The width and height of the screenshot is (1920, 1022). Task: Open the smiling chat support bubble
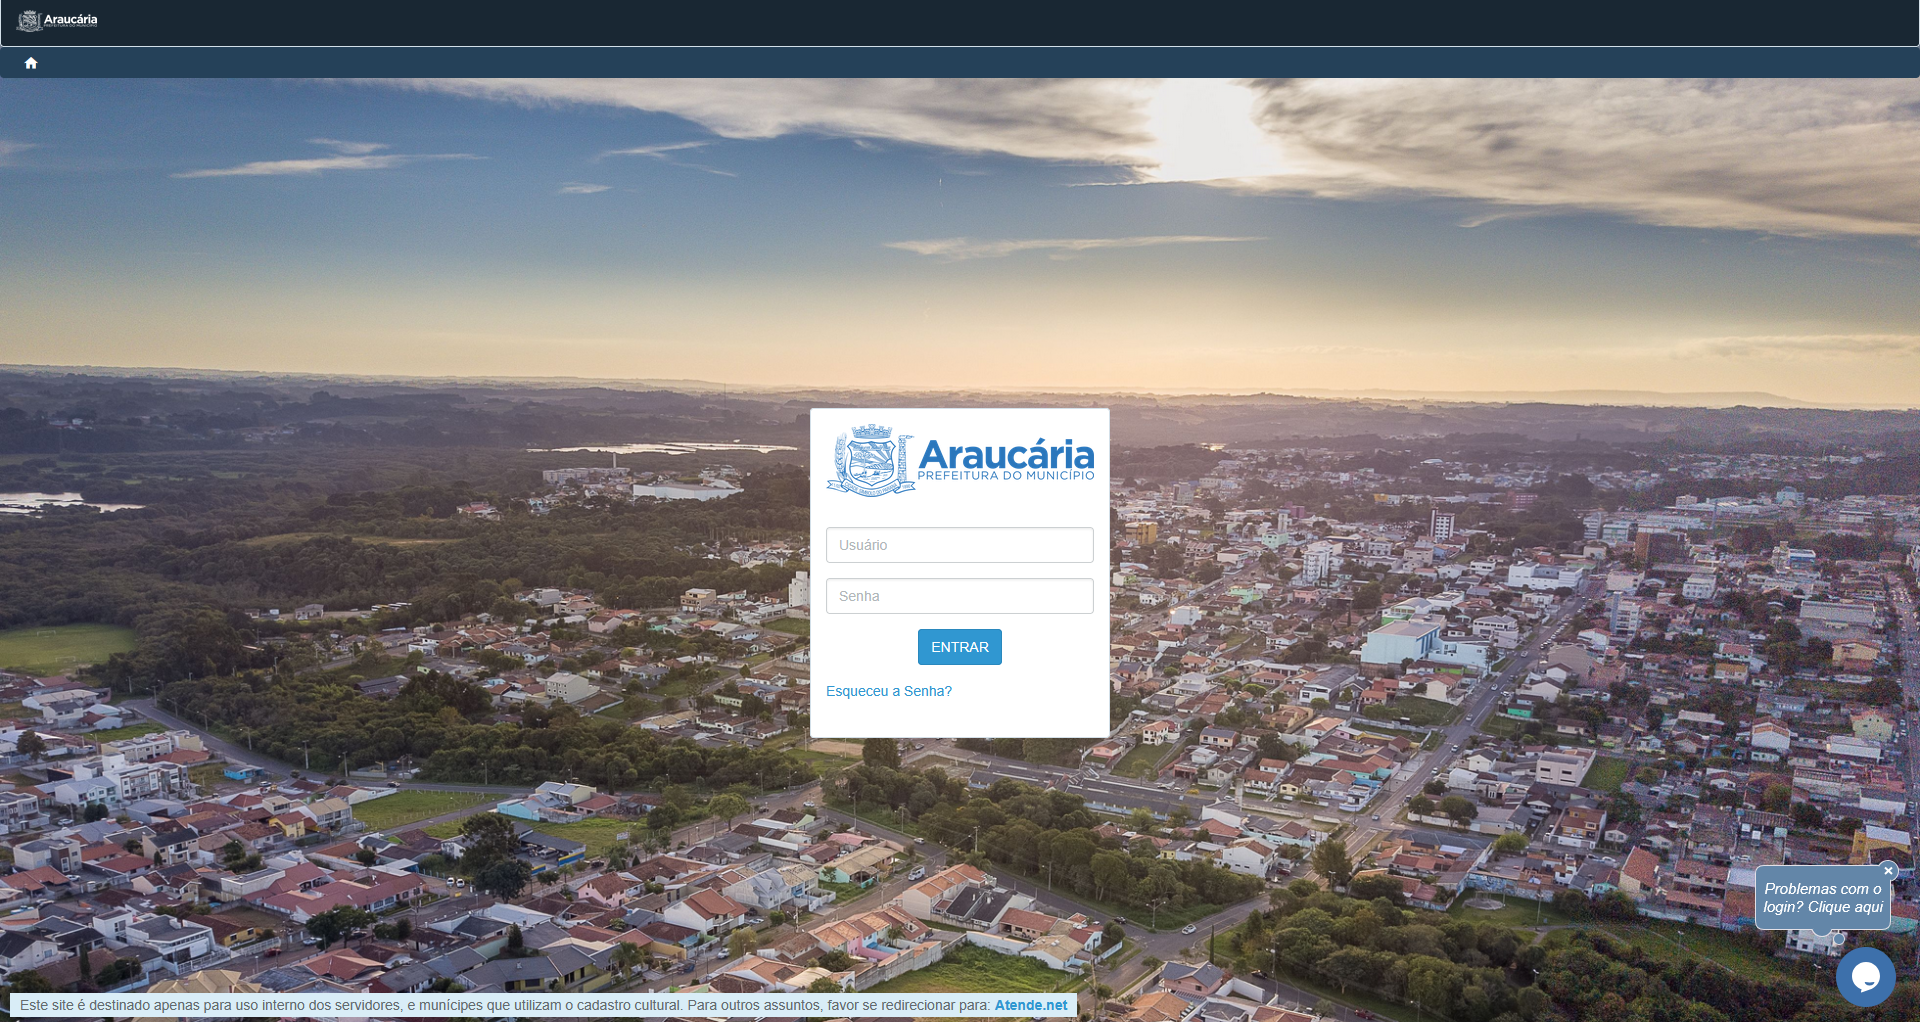1865,977
